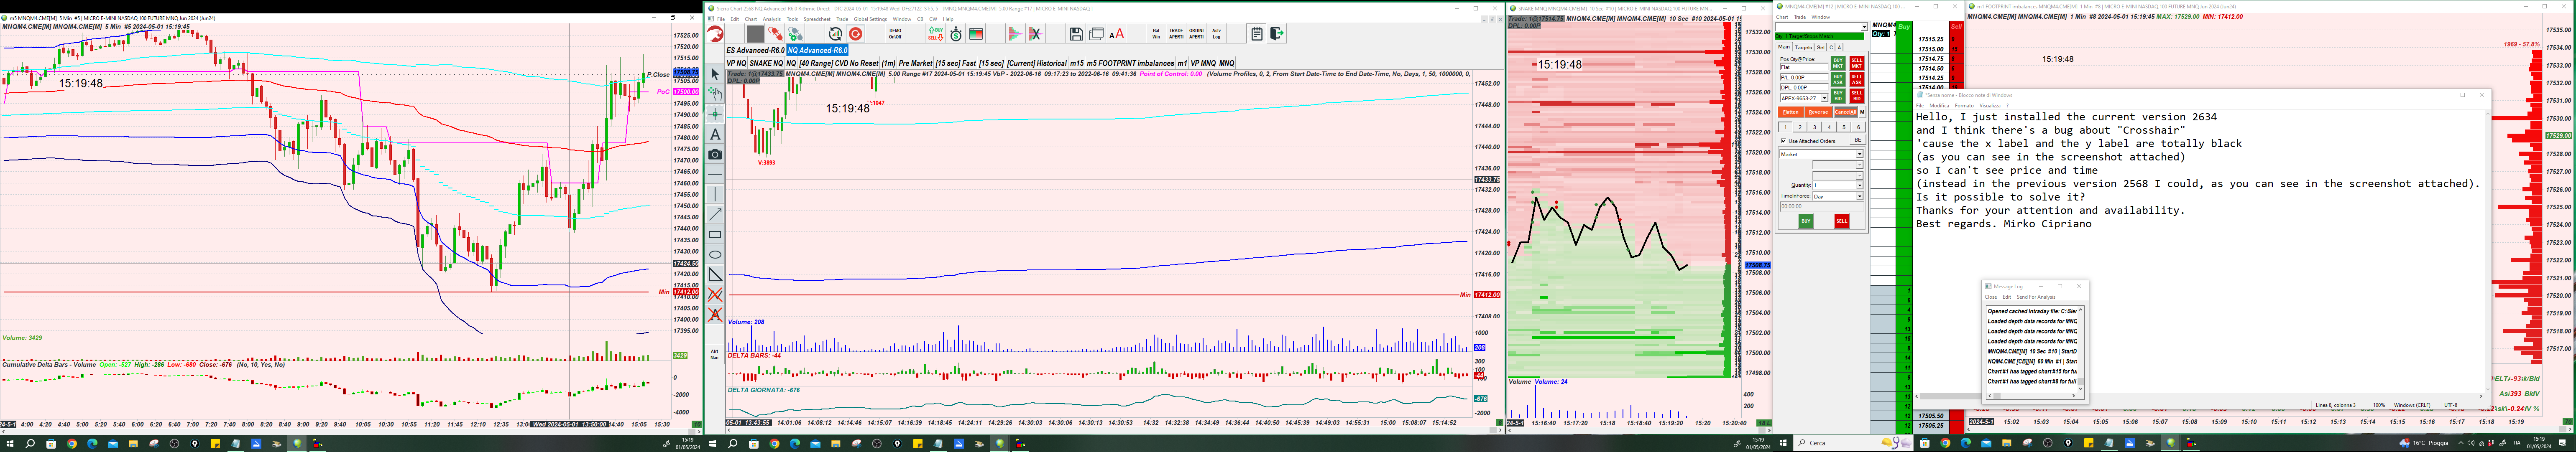Click Send For Analysis in Message Log
Image resolution: width=2576 pixels, height=452 pixels.
point(2036,297)
